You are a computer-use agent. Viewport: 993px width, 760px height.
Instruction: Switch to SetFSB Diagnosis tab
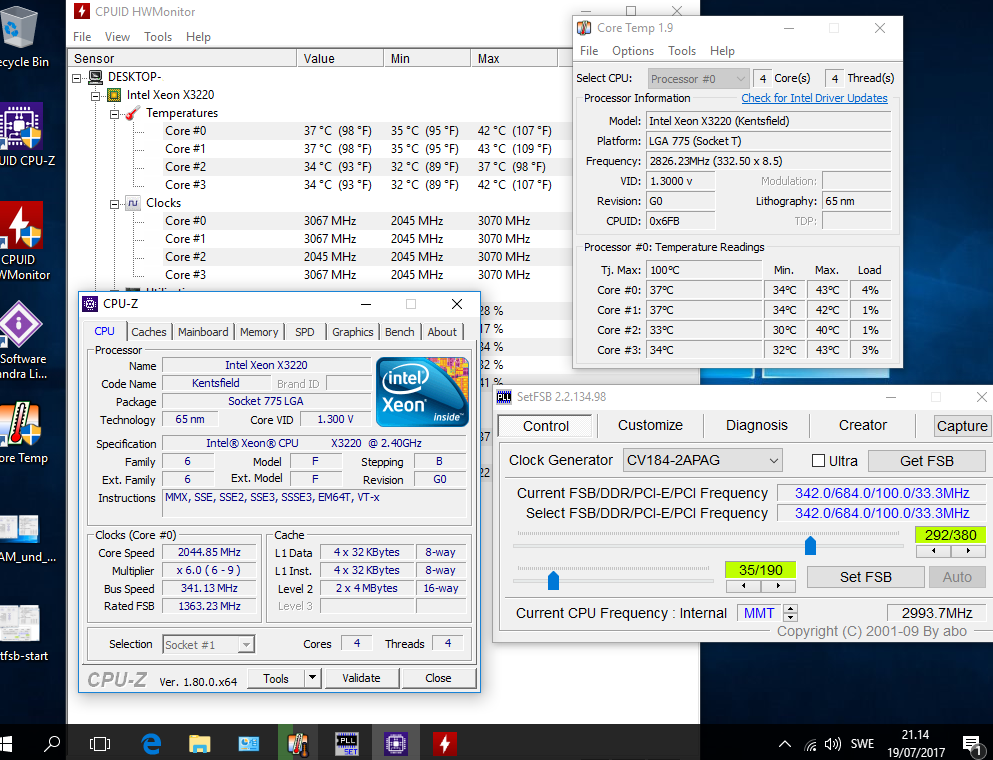757,426
